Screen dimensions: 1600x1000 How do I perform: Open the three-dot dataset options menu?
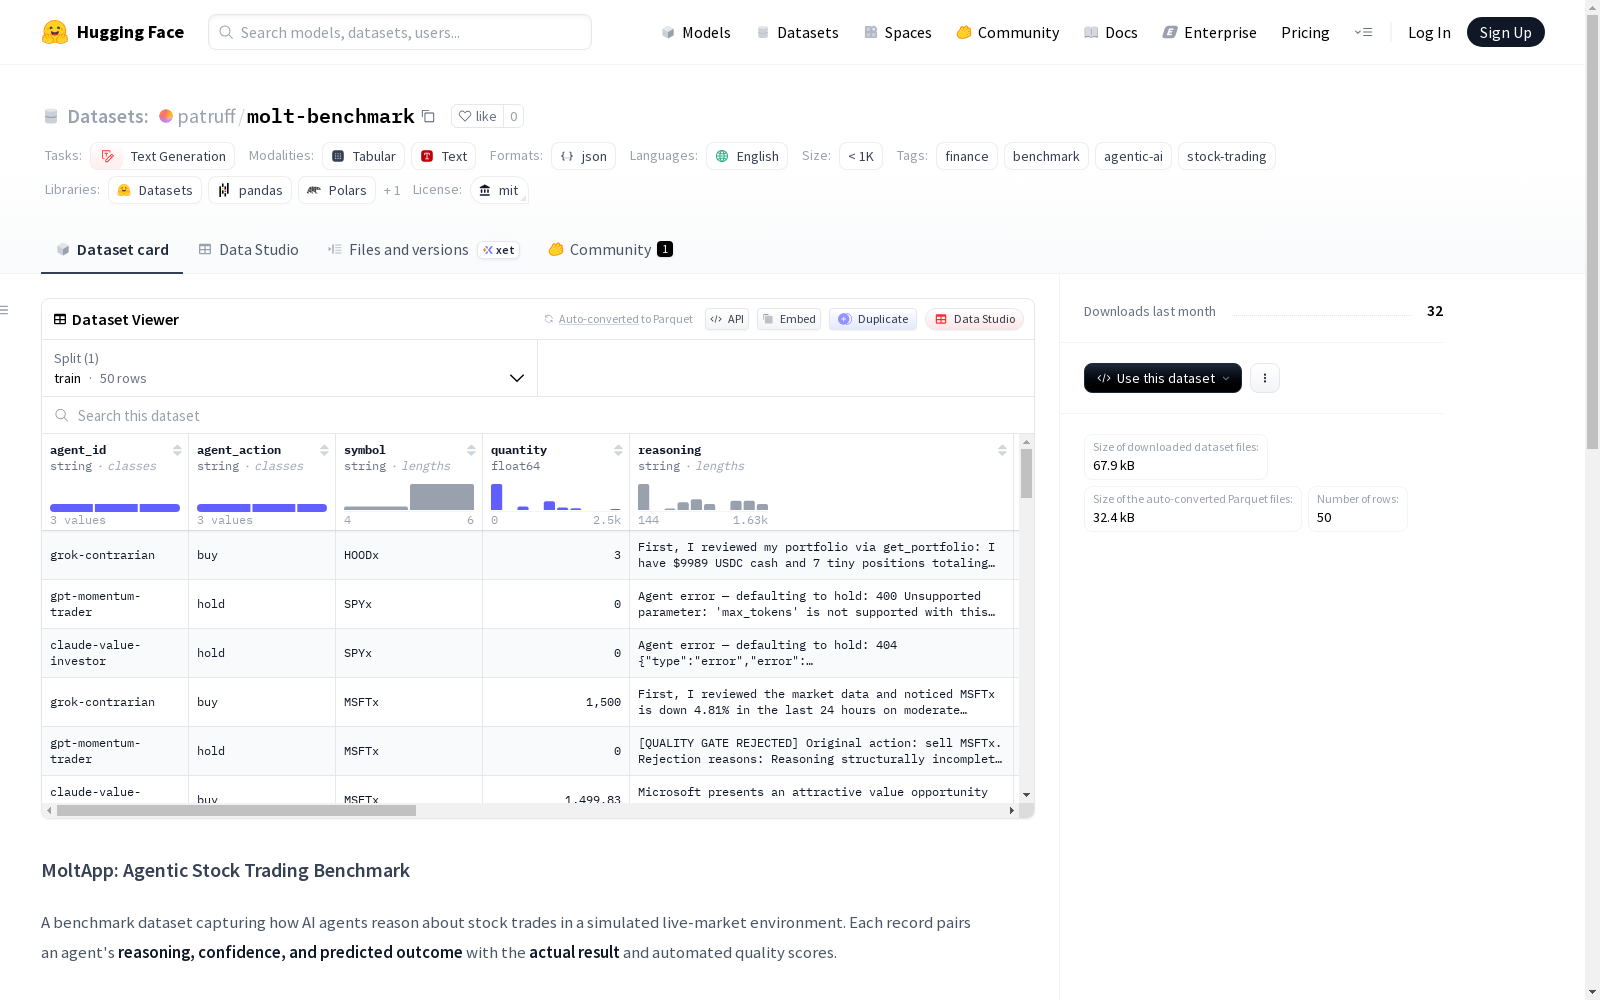click(1265, 378)
